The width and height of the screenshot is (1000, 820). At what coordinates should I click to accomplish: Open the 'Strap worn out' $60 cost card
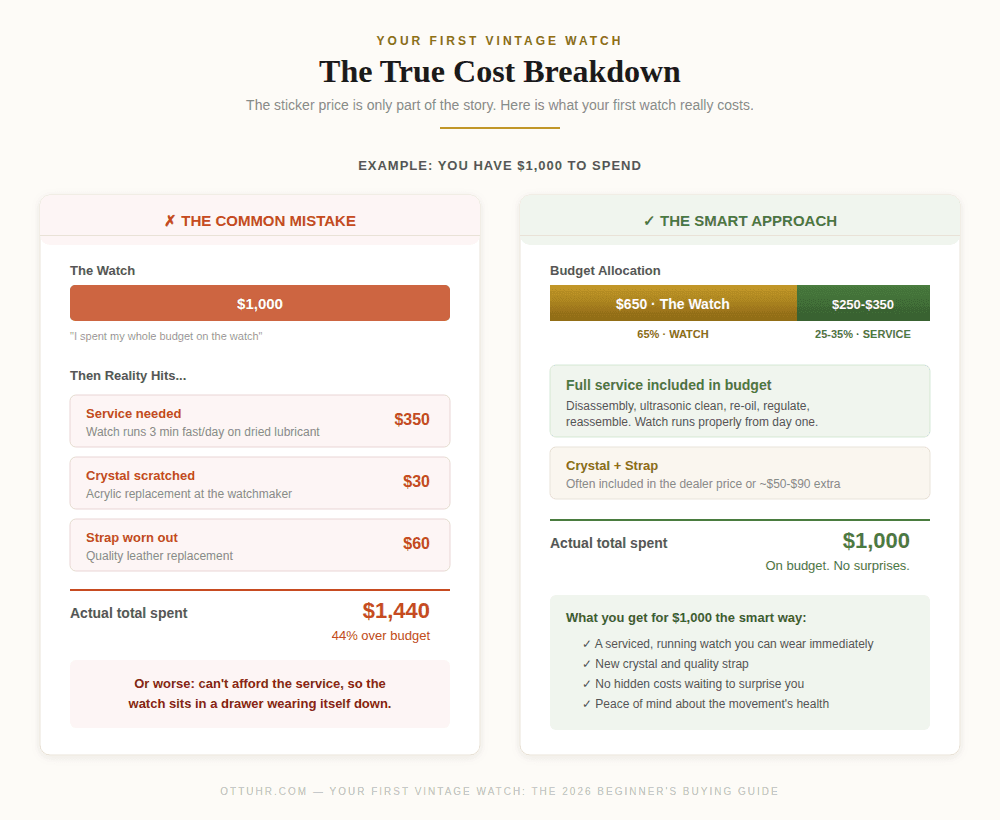(260, 545)
